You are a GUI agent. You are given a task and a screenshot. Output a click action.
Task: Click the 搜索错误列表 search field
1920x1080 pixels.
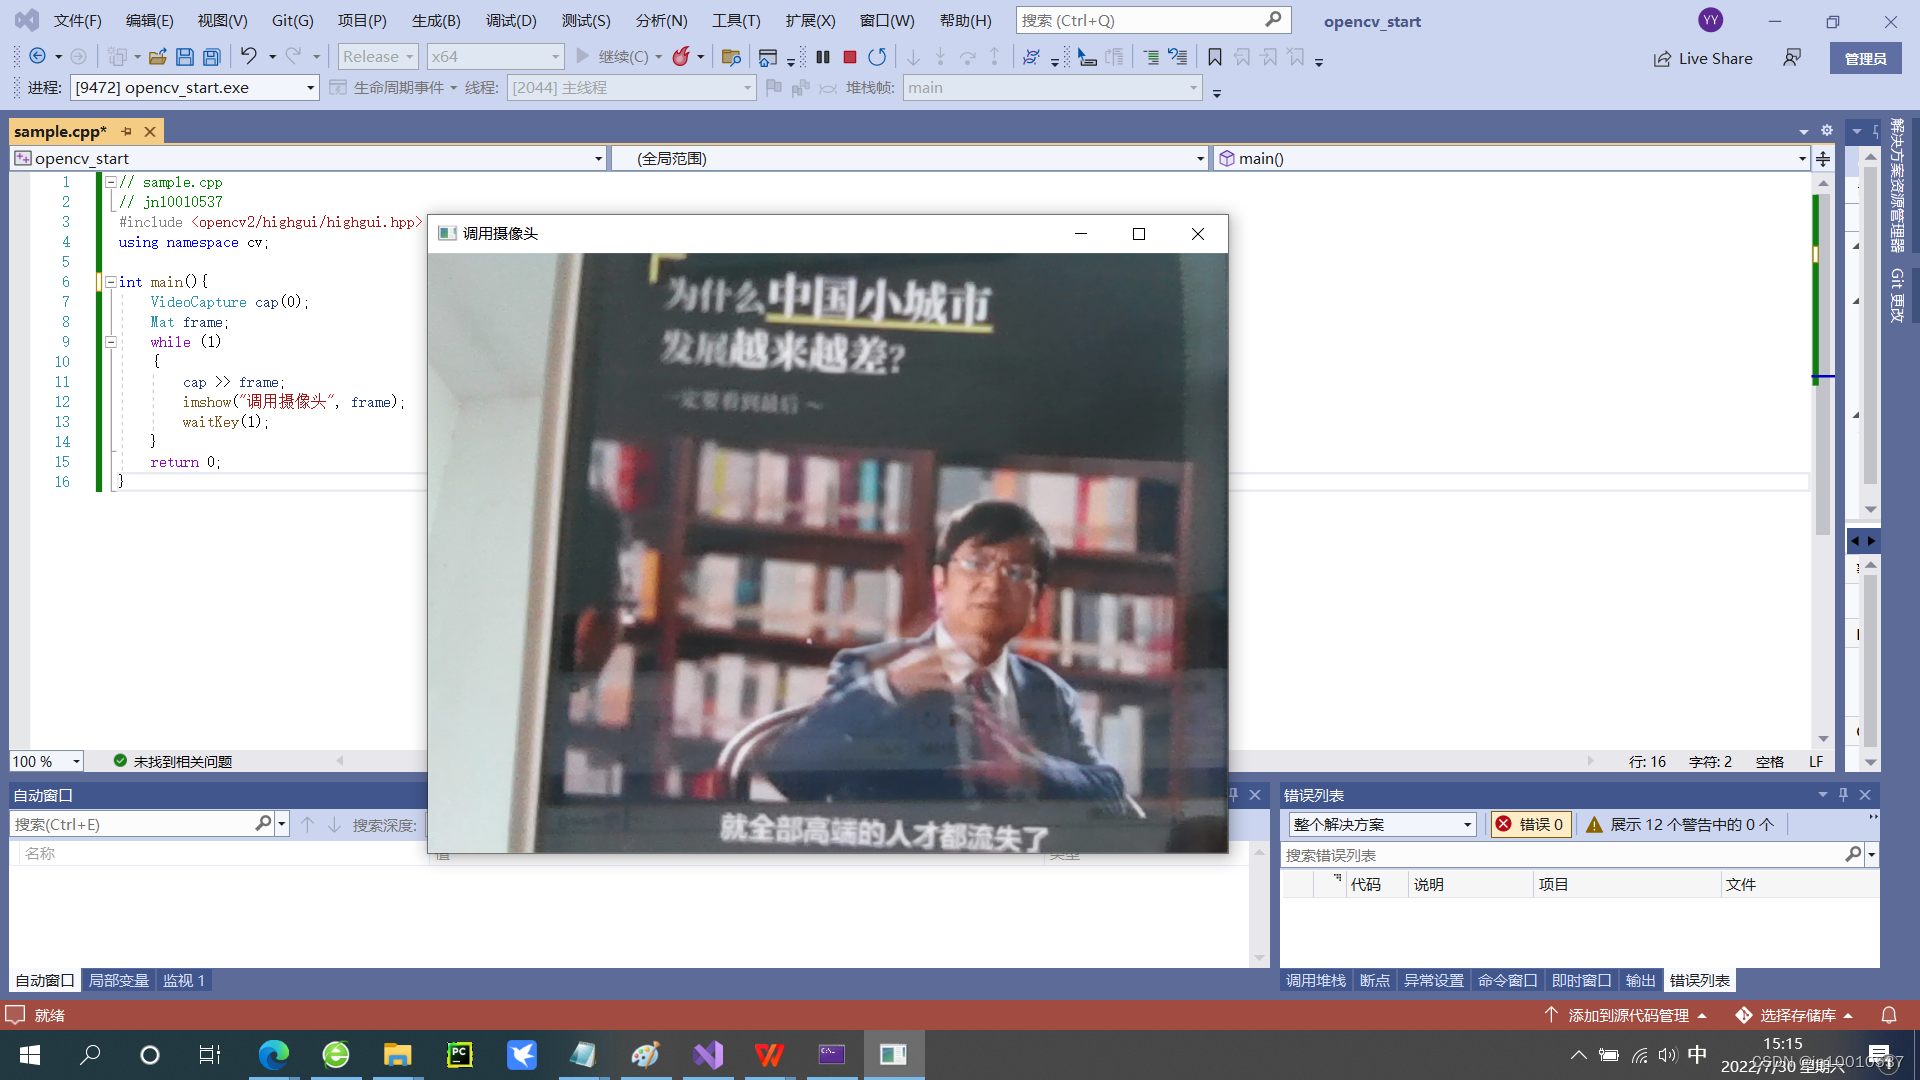[1562, 855]
